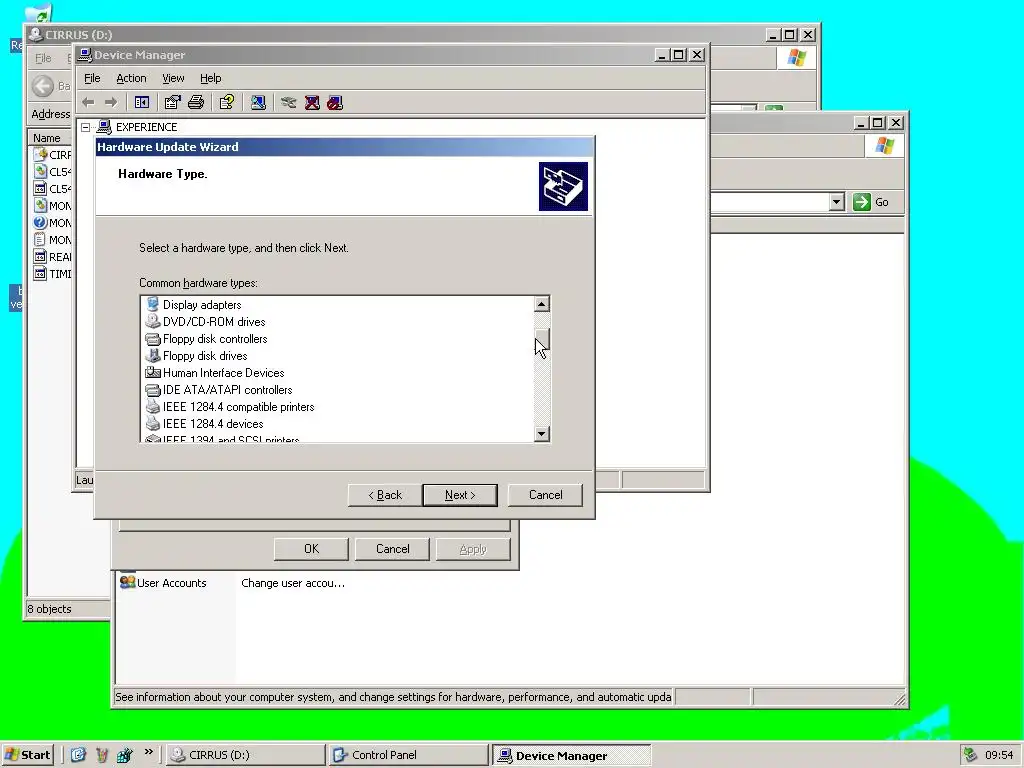The width and height of the screenshot is (1024, 768).
Task: Click Scan for hardware changes toolbar icon
Action: click(258, 103)
